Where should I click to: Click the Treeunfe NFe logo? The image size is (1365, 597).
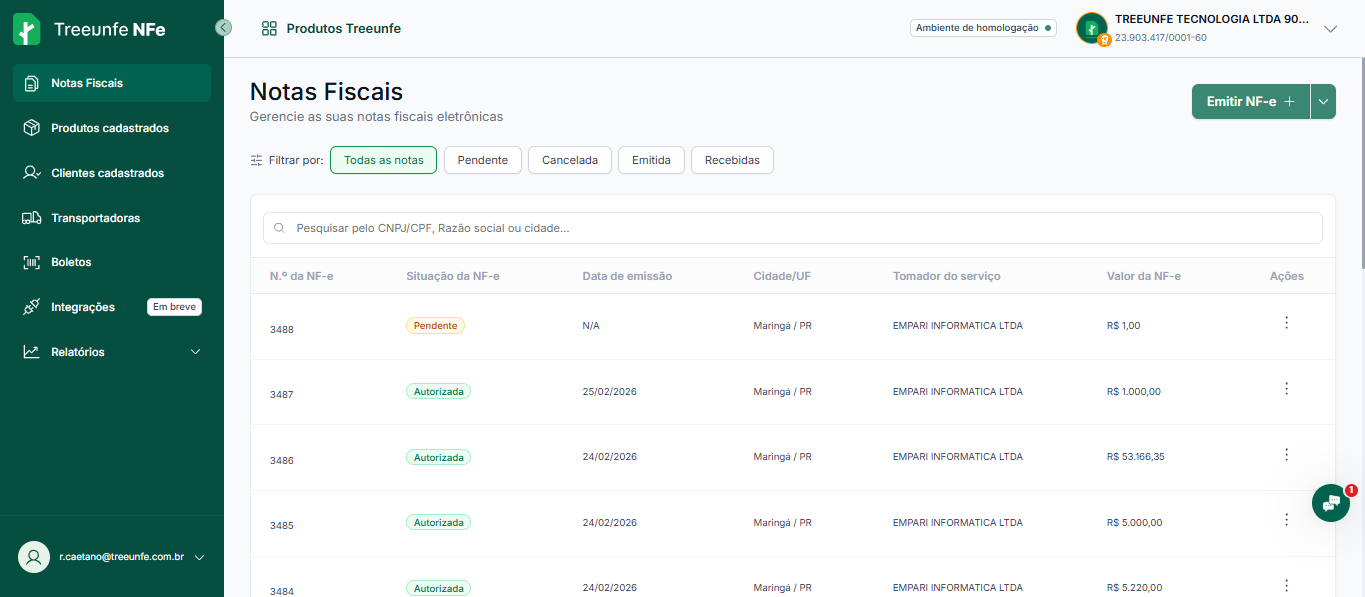click(90, 29)
